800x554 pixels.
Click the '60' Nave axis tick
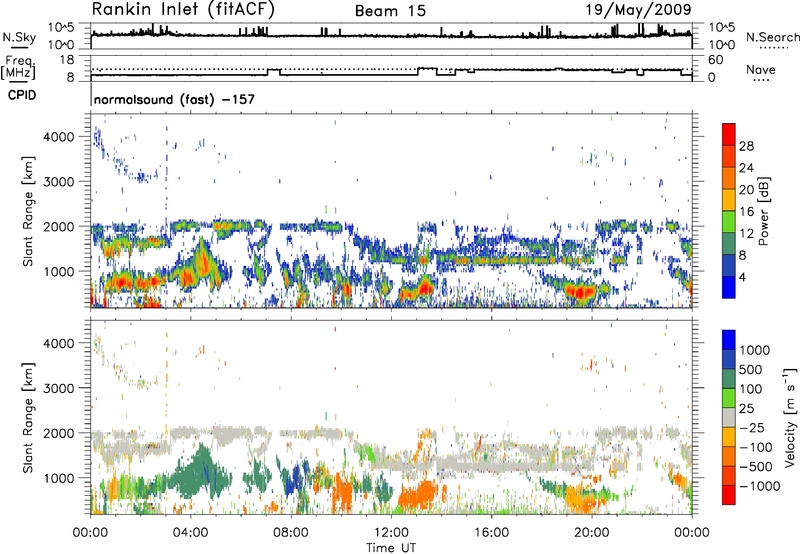click(x=715, y=60)
